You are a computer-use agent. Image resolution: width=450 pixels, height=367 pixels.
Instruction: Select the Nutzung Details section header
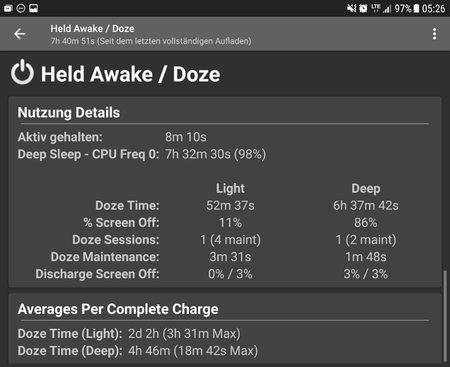coord(69,113)
